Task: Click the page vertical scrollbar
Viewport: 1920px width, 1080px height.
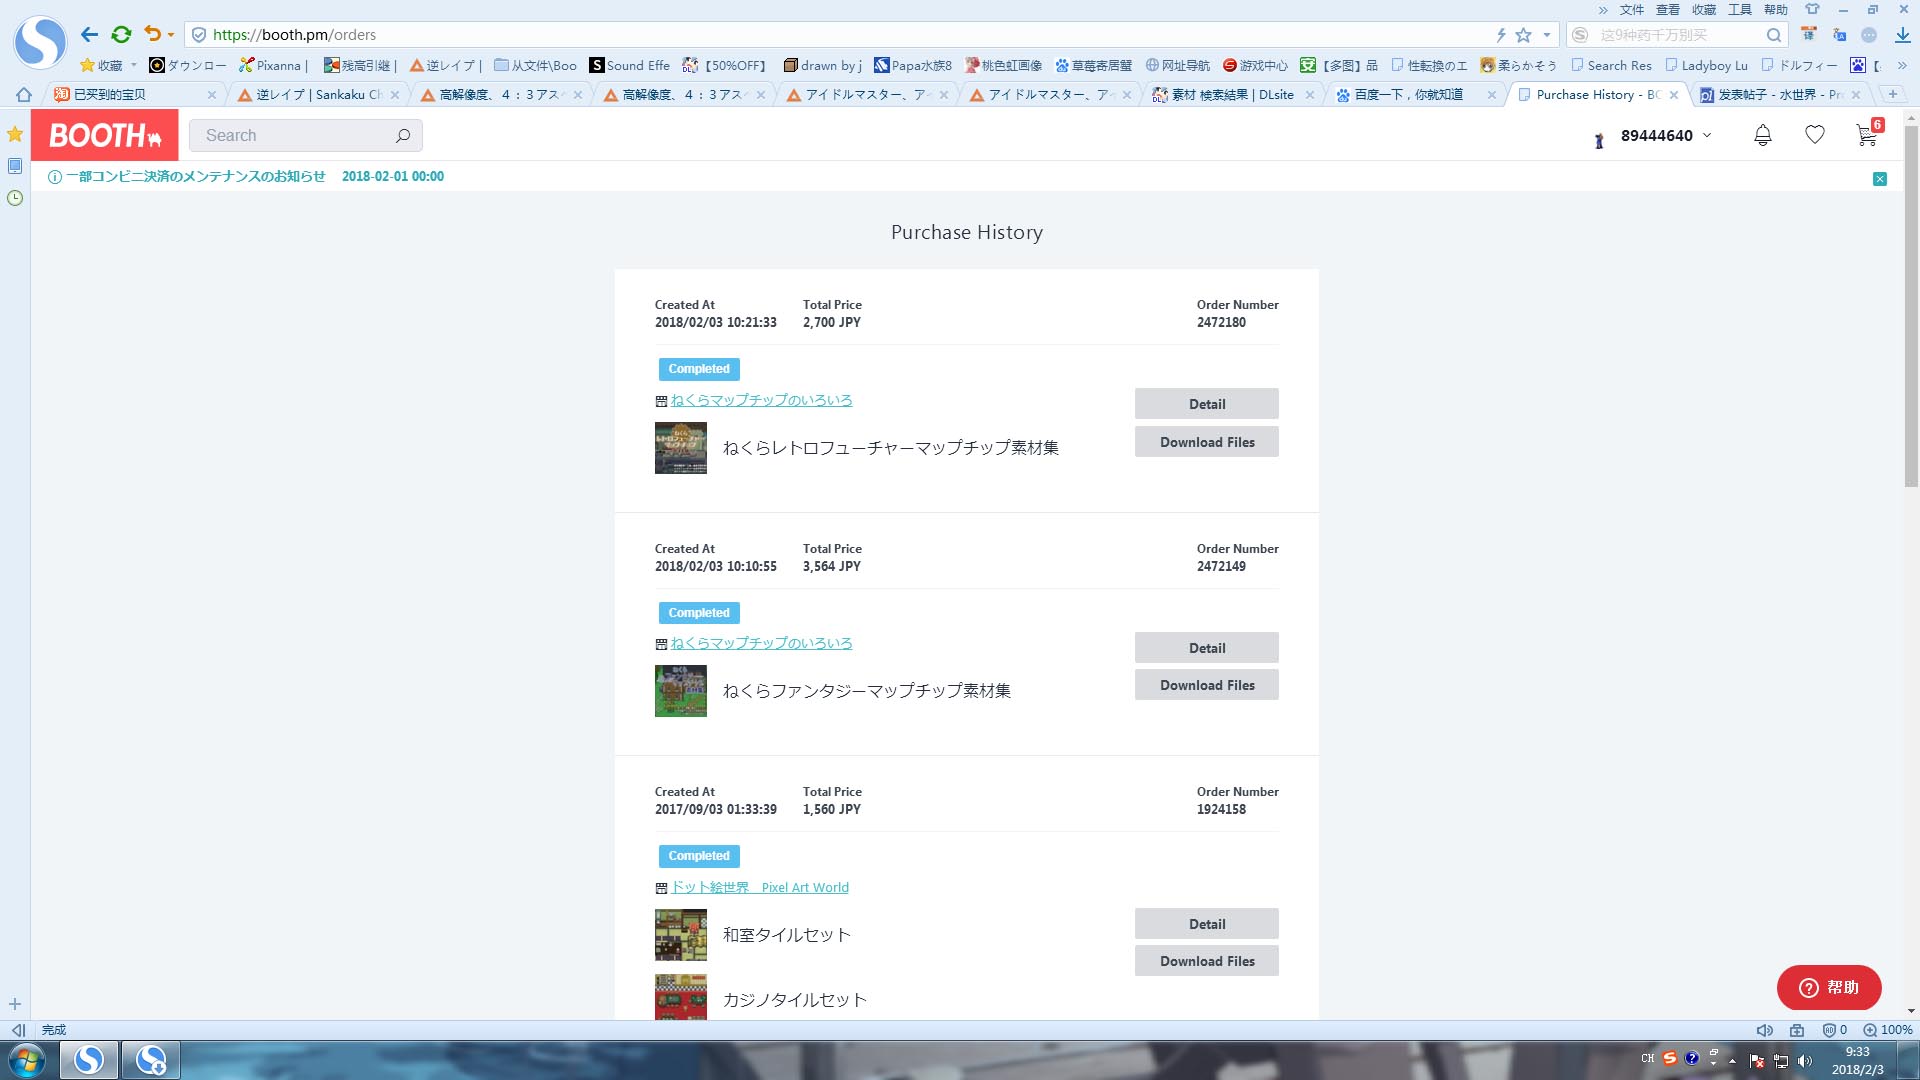Action: [x=1911, y=305]
